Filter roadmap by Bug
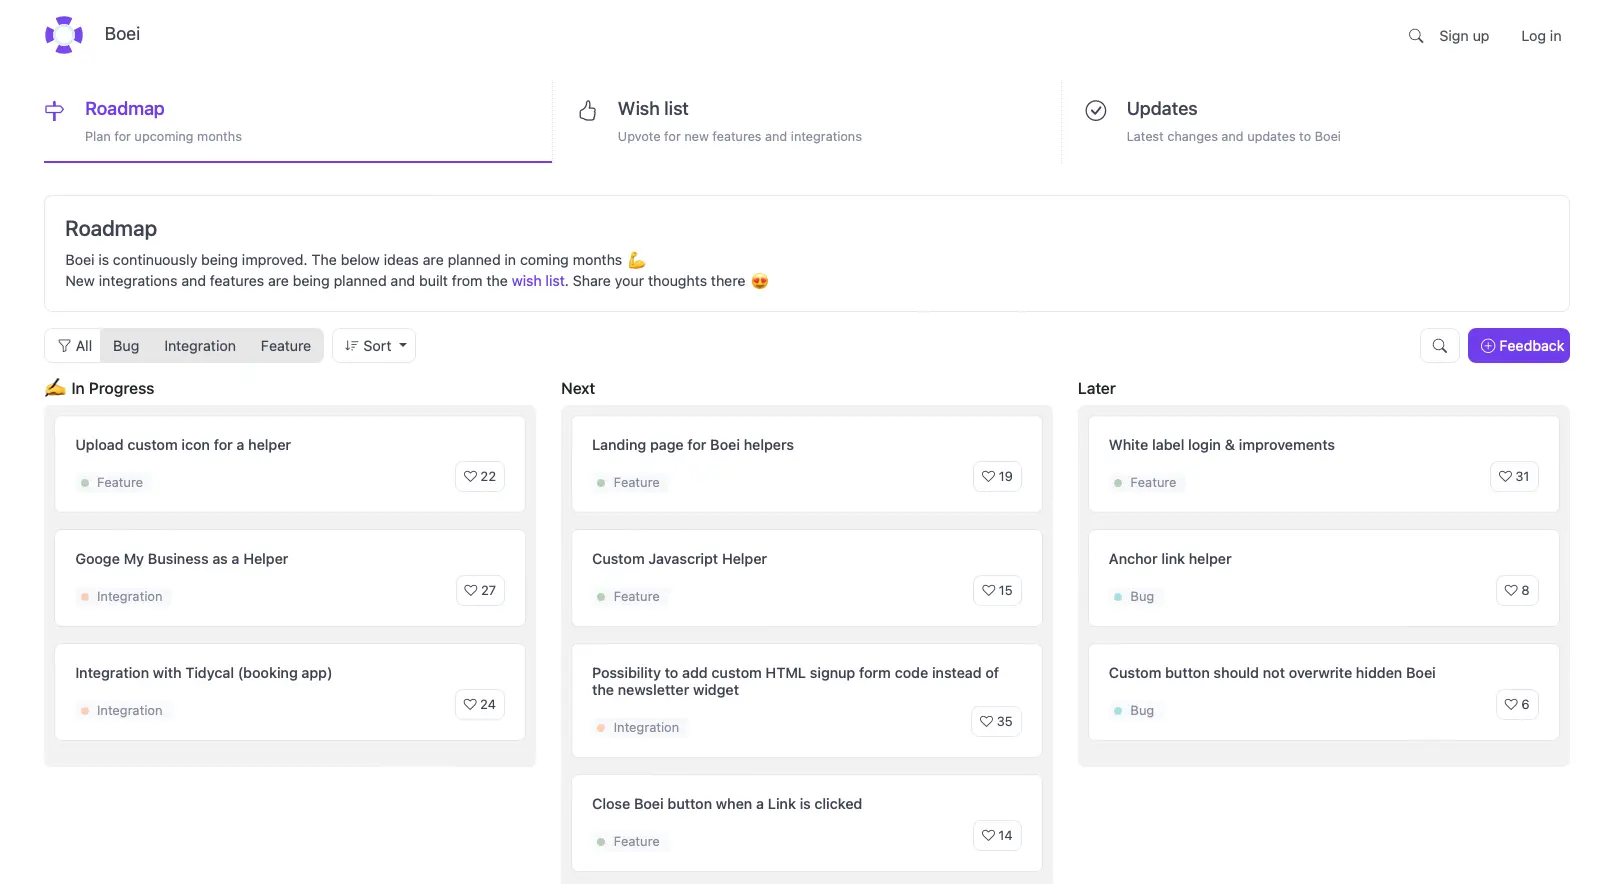The width and height of the screenshot is (1617, 884). [126, 346]
